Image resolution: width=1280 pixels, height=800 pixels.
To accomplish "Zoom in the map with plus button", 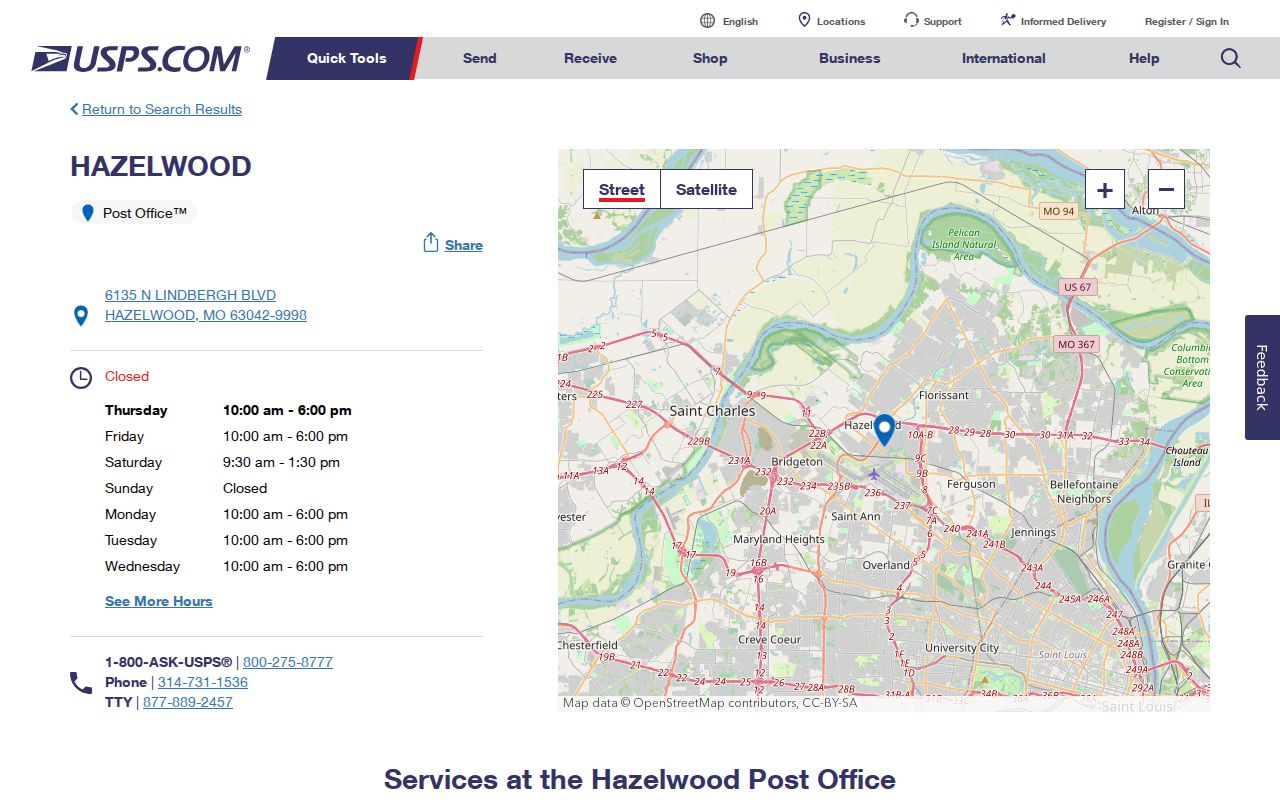I will pyautogui.click(x=1105, y=189).
